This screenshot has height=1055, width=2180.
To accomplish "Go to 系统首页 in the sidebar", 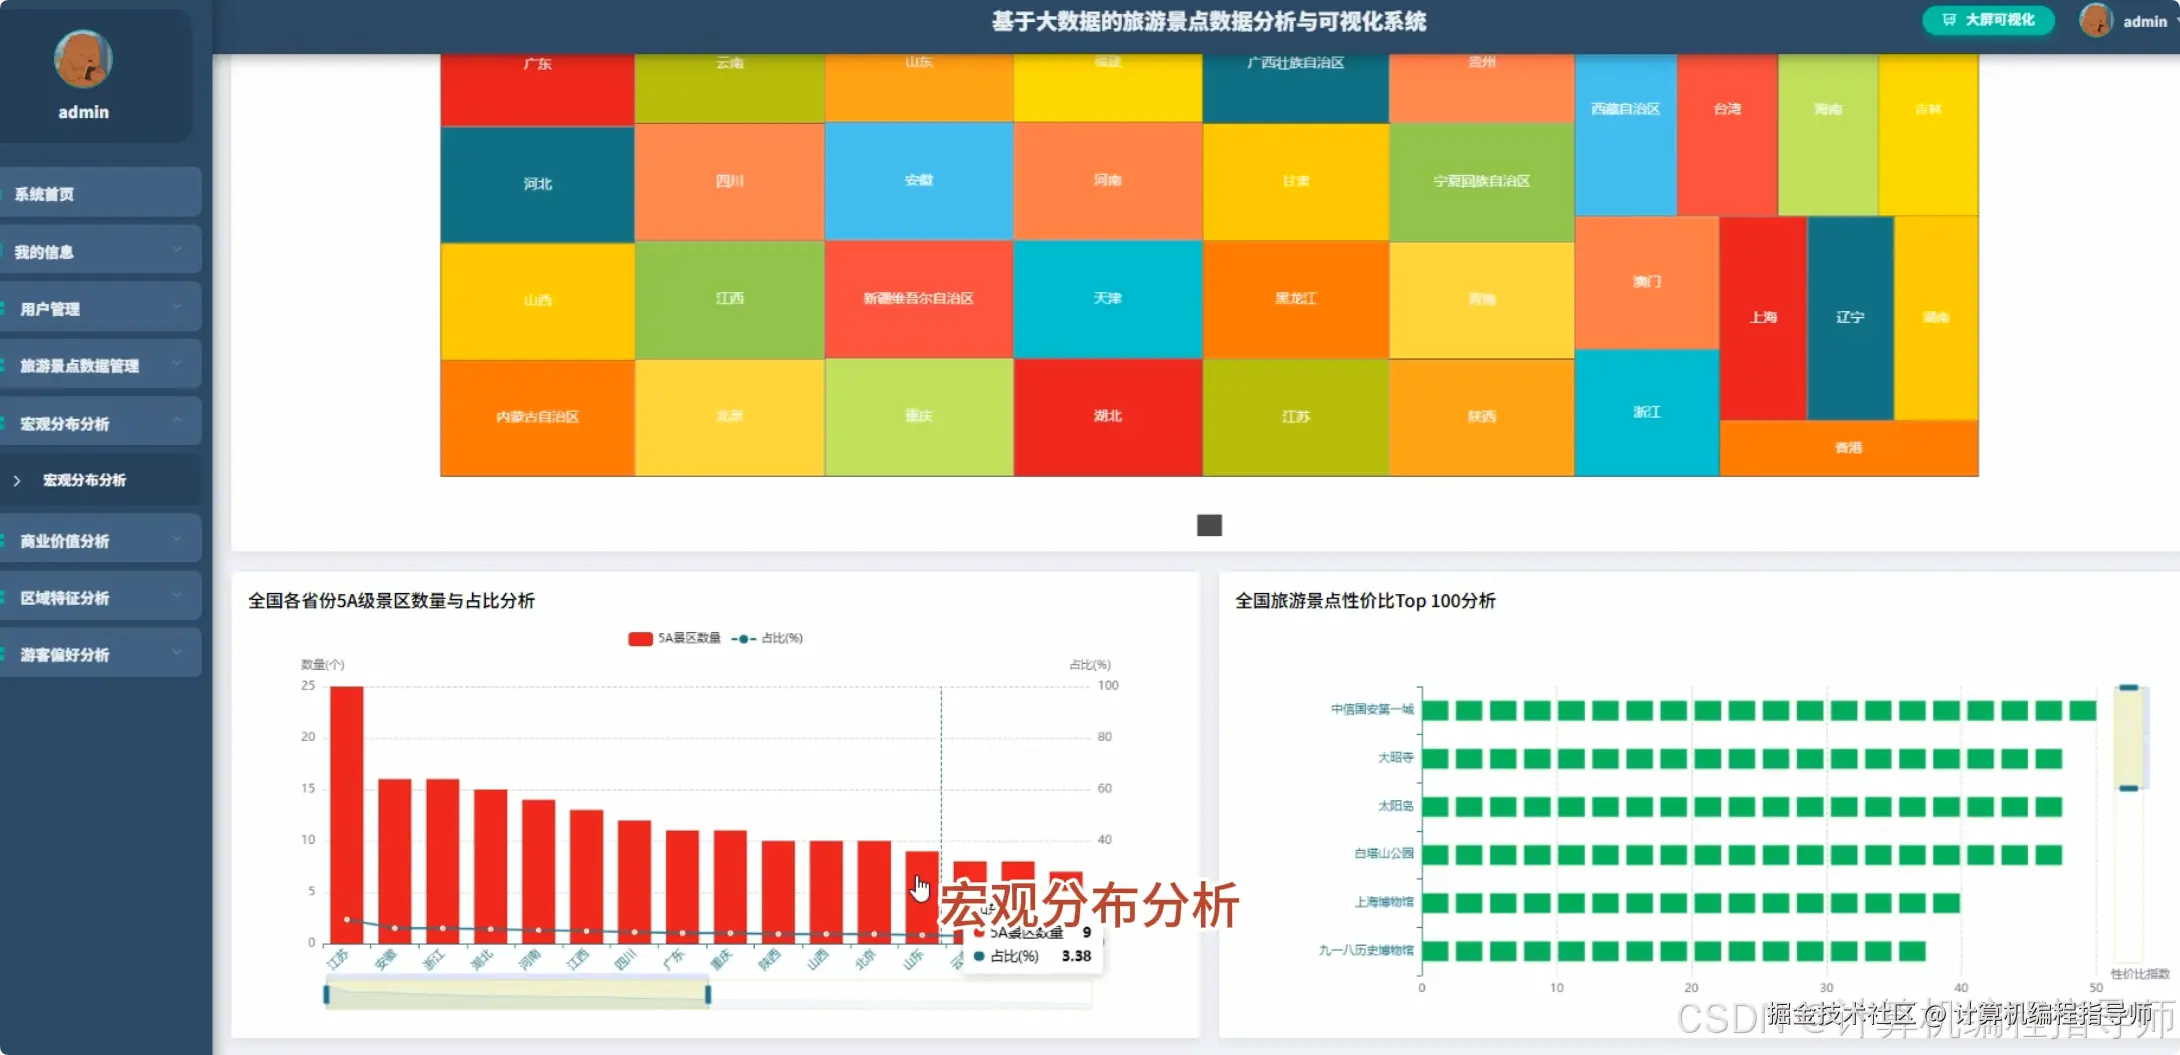I will pos(100,193).
